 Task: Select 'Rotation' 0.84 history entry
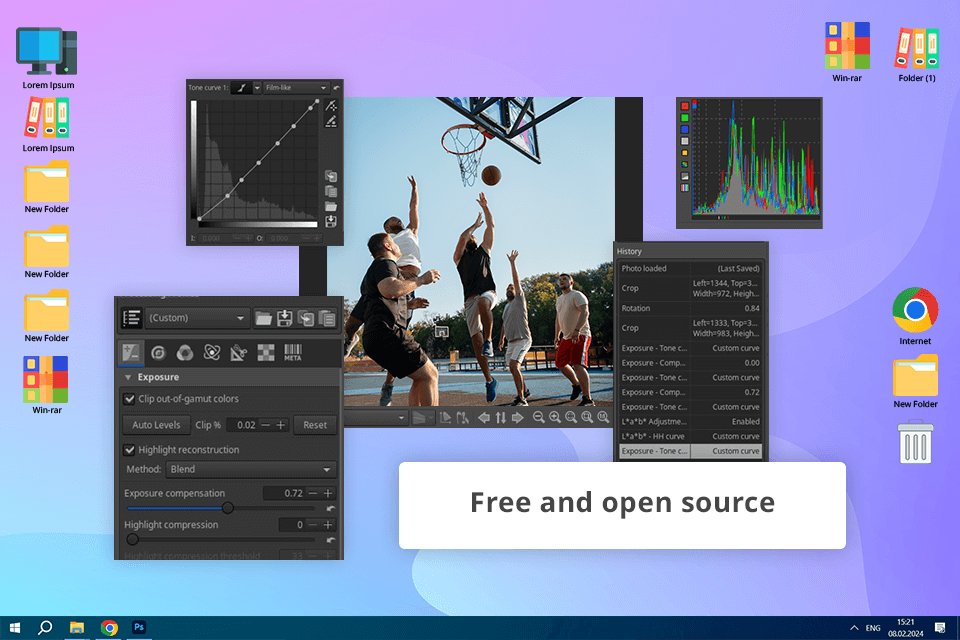click(x=690, y=308)
